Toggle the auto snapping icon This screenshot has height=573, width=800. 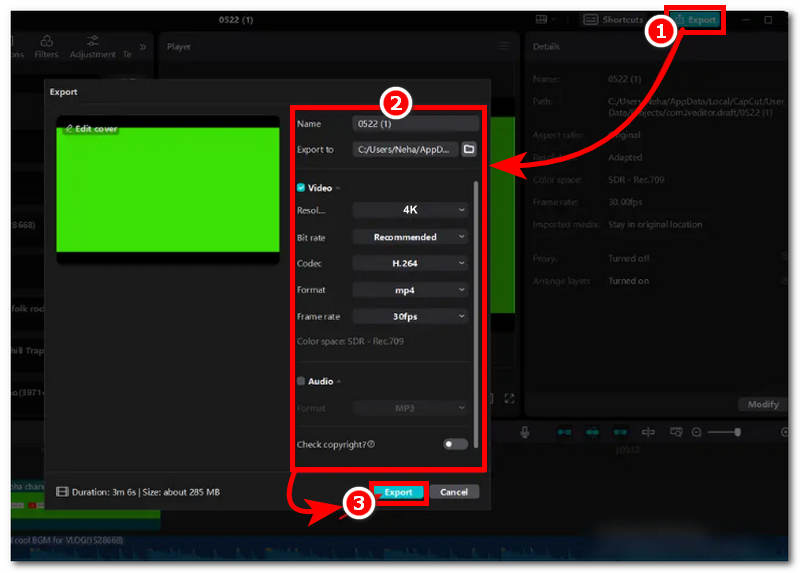592,432
